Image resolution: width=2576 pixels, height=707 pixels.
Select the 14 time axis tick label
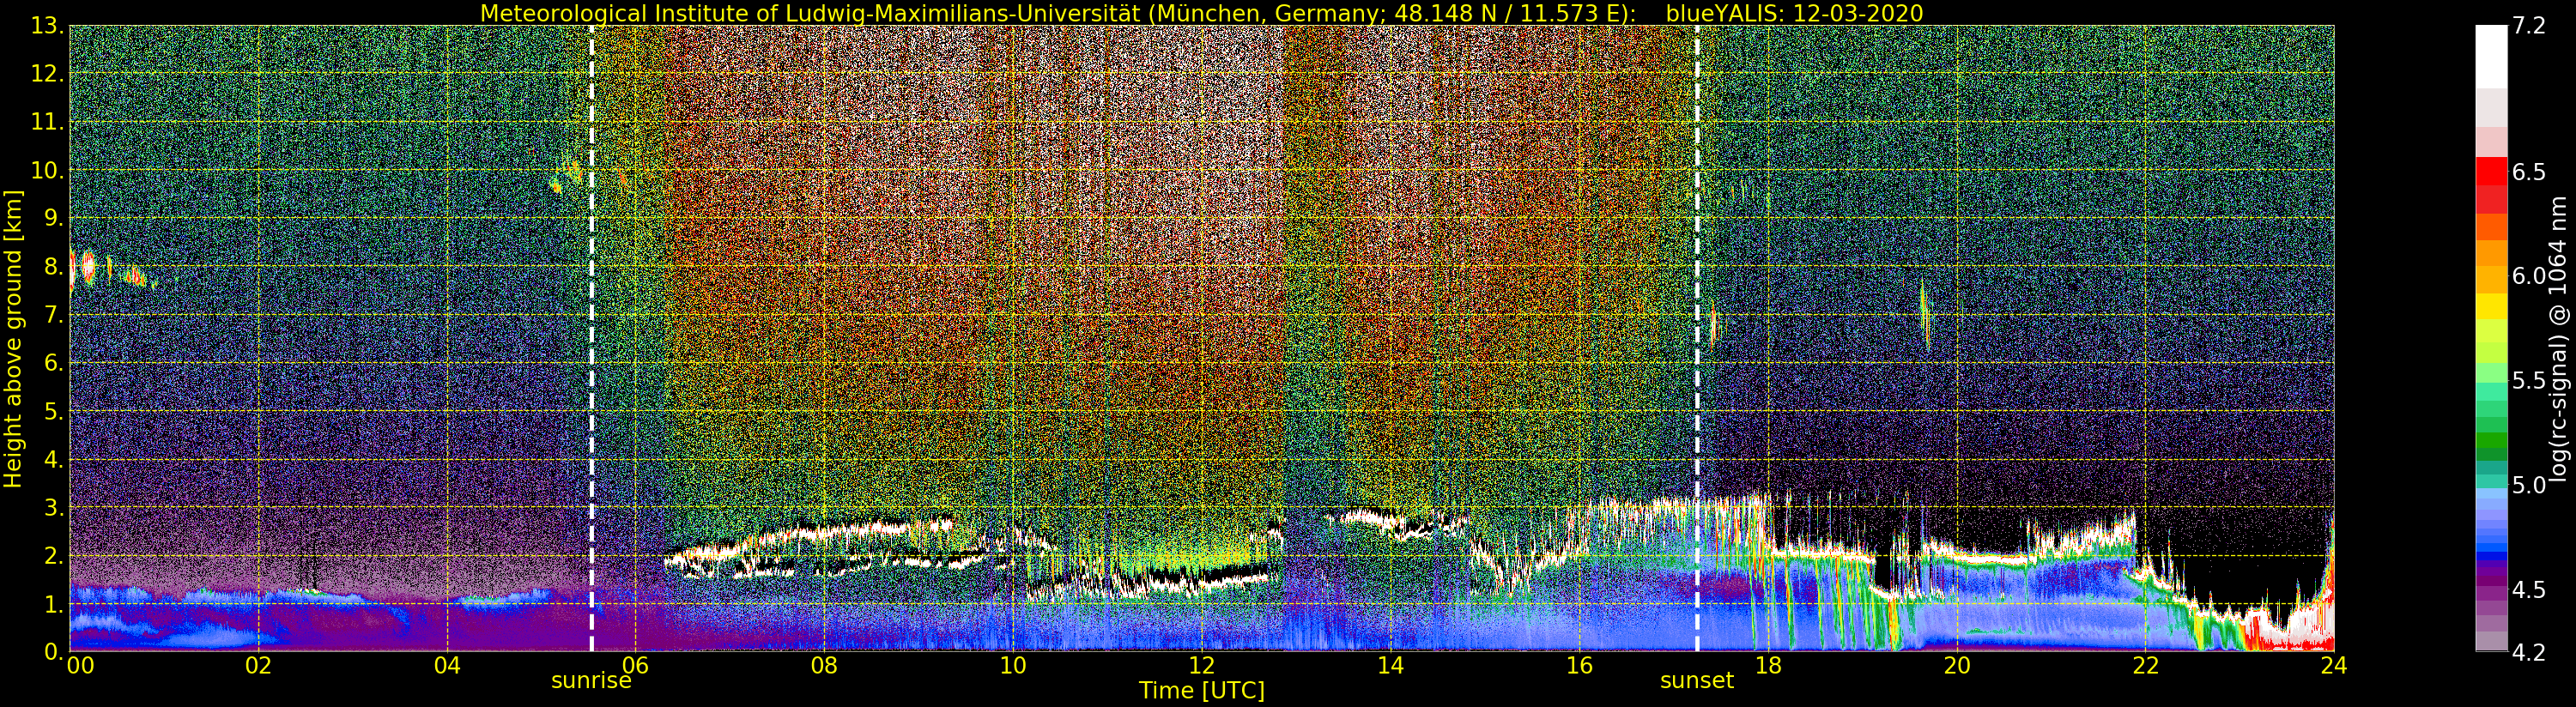tap(1390, 666)
